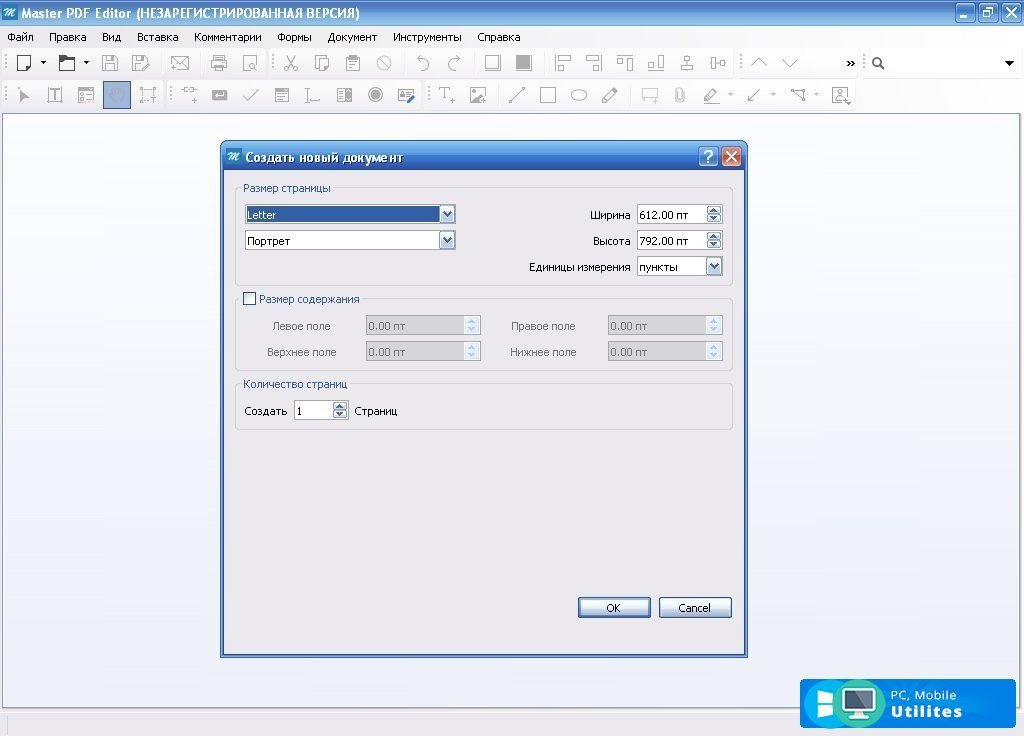The image size is (1024, 736).
Task: Click the New document icon in toolbar
Action: (24, 63)
